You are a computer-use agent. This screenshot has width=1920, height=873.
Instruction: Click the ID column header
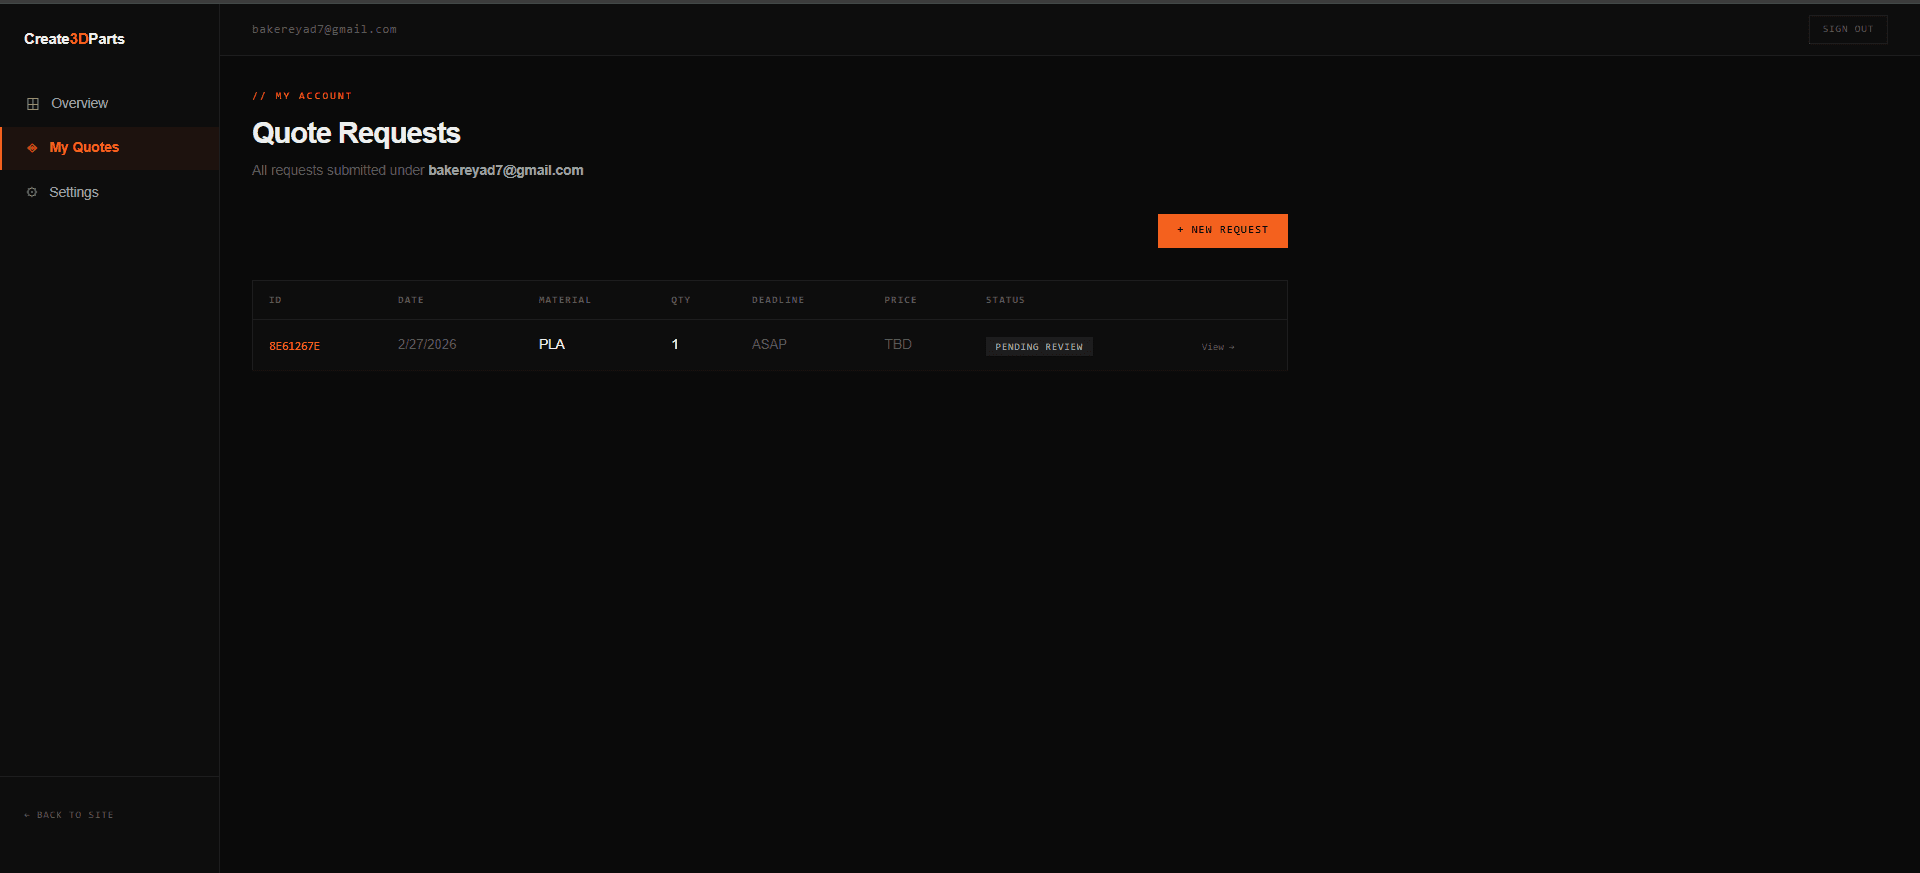click(275, 300)
